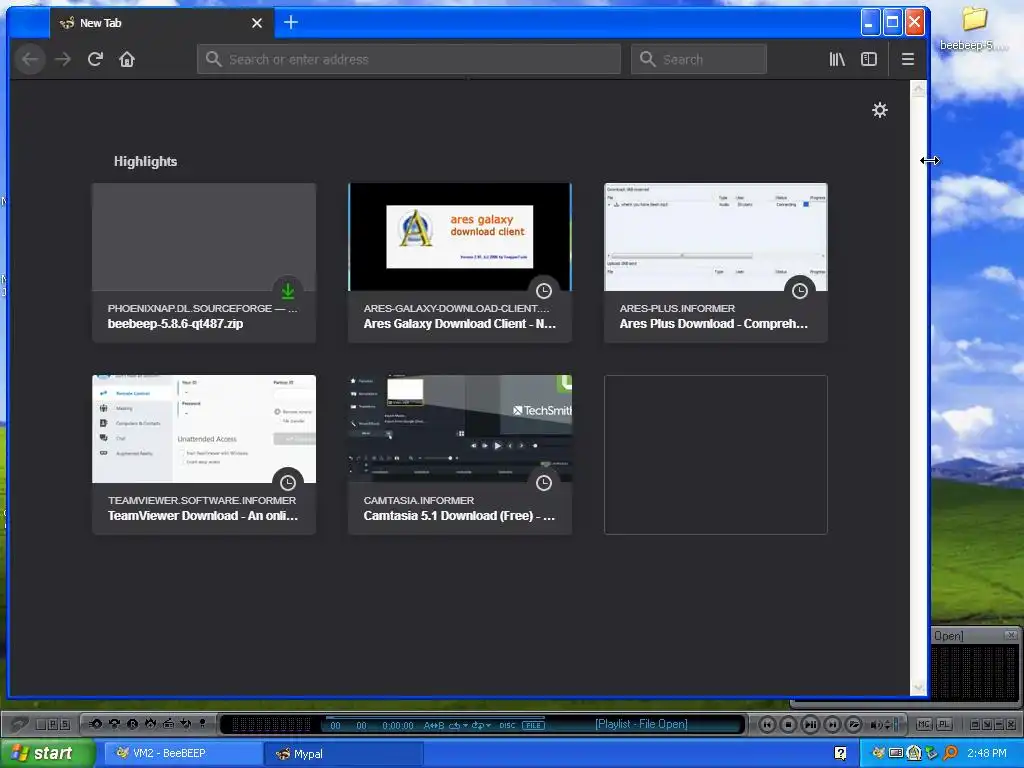Click the P button in player
The height and width of the screenshot is (768, 1024).
click(53, 725)
